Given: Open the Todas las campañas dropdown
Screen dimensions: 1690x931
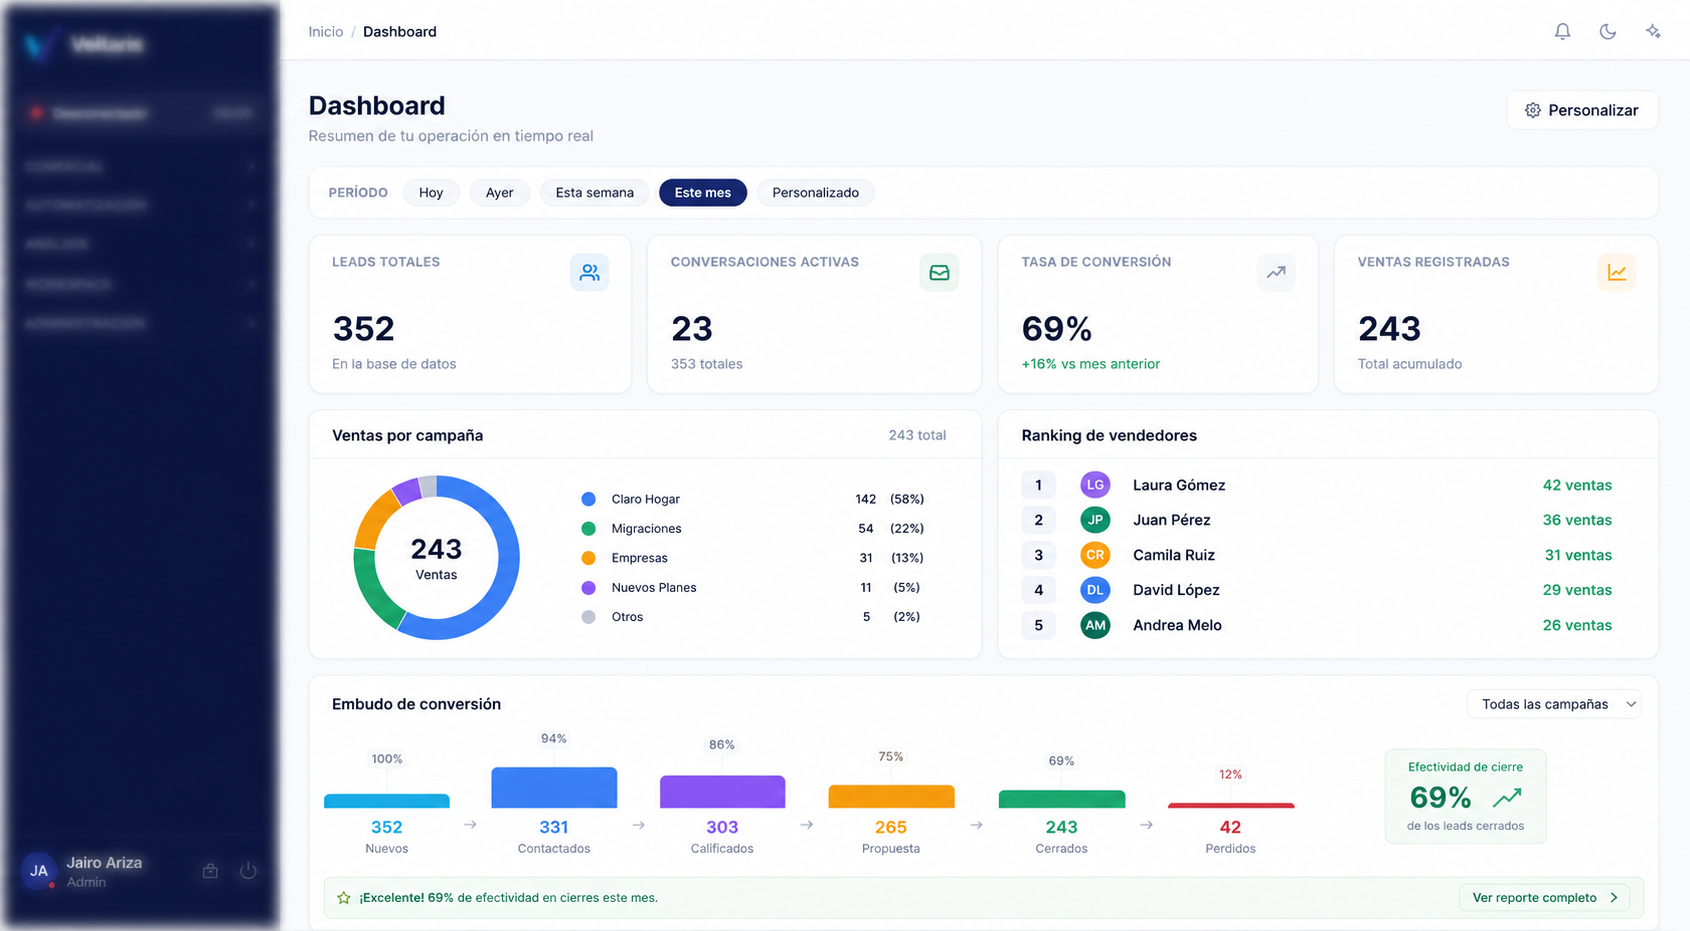Looking at the screenshot, I should (x=1554, y=704).
